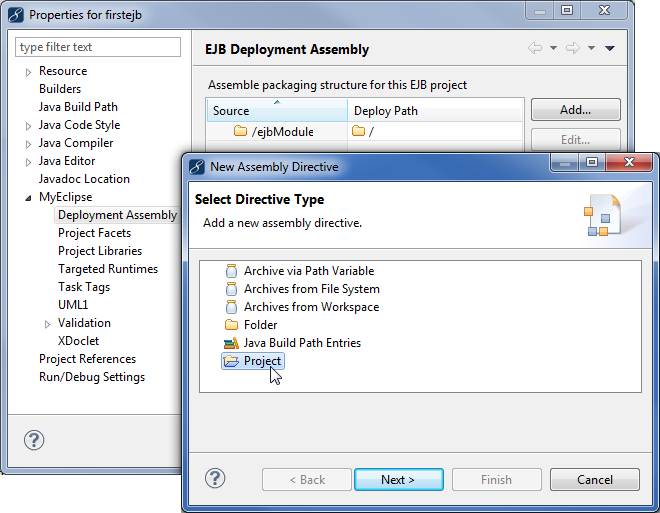Select the 'Archive via Path Variable' text
660x513 pixels.
[309, 271]
